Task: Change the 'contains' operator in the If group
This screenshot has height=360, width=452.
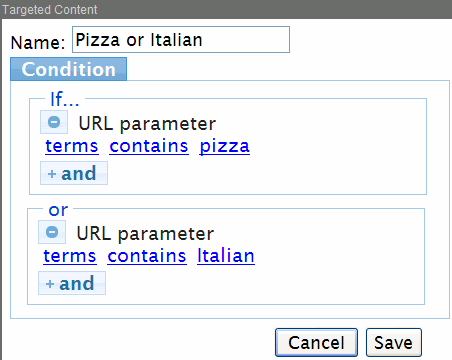Action: (x=149, y=146)
